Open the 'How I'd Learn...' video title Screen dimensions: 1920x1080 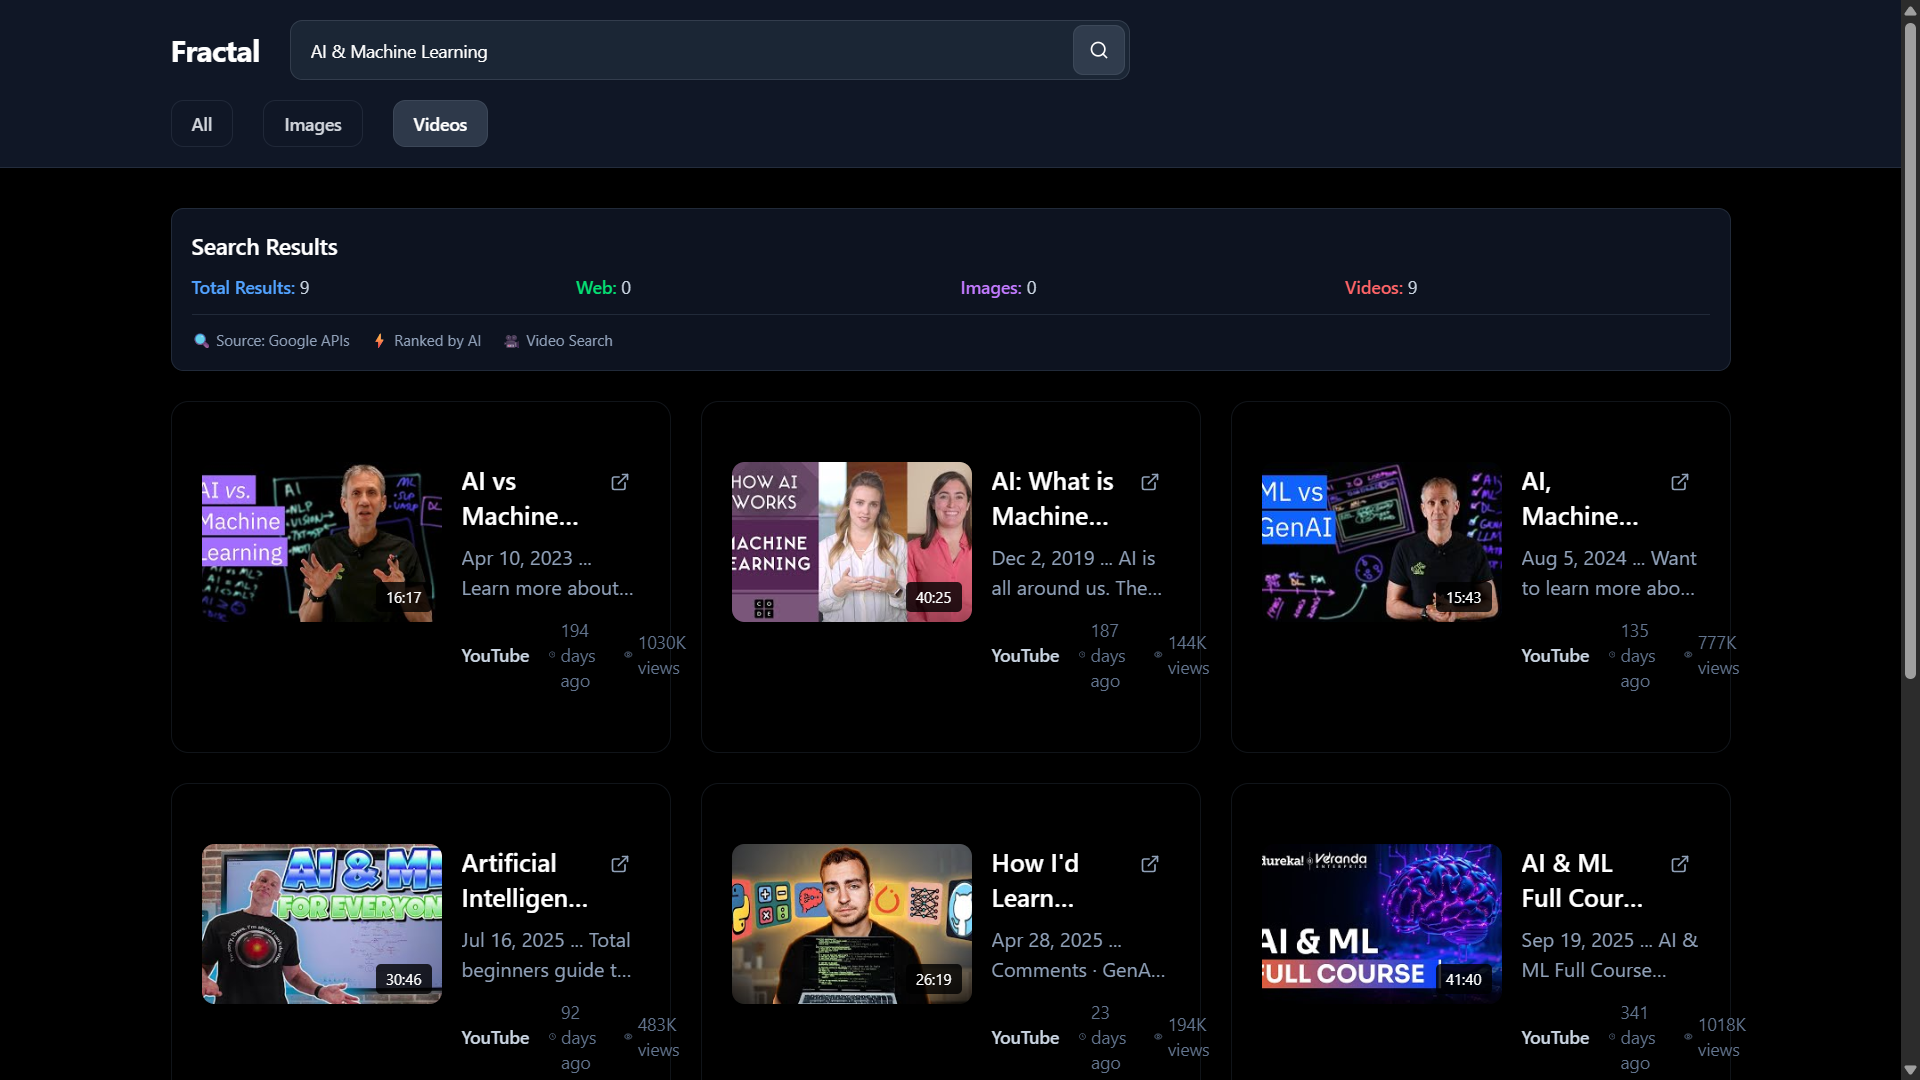[1034, 880]
